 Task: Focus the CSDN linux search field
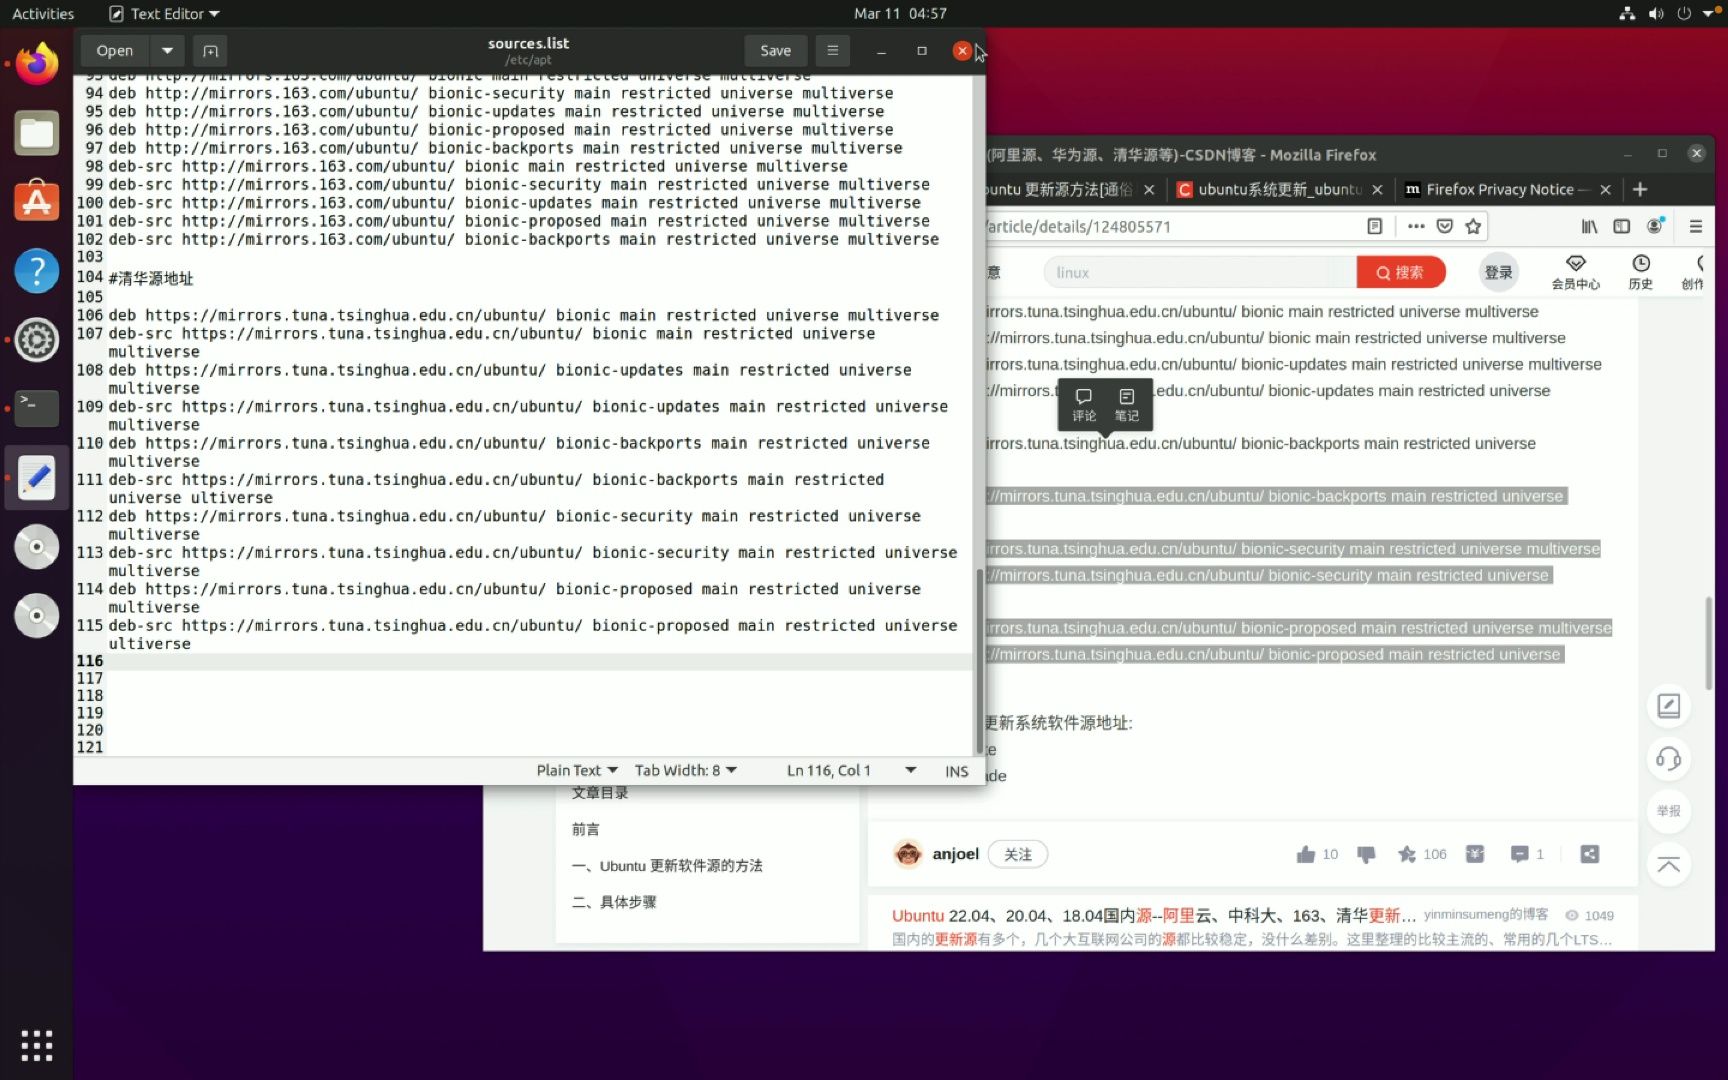pos(1199,272)
